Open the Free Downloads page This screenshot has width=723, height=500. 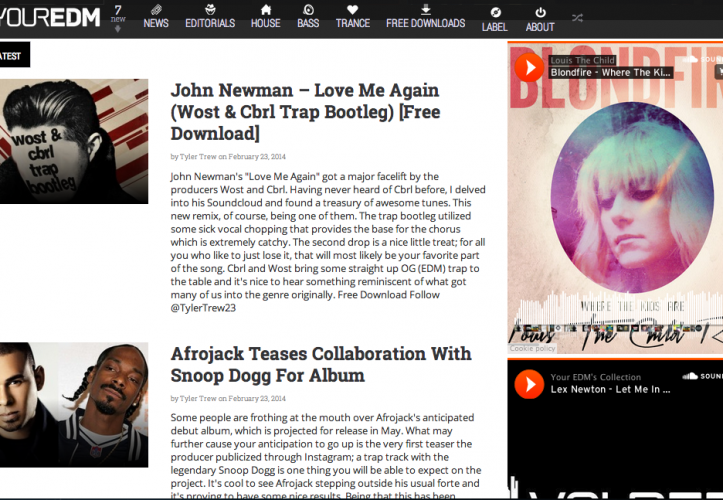[425, 17]
